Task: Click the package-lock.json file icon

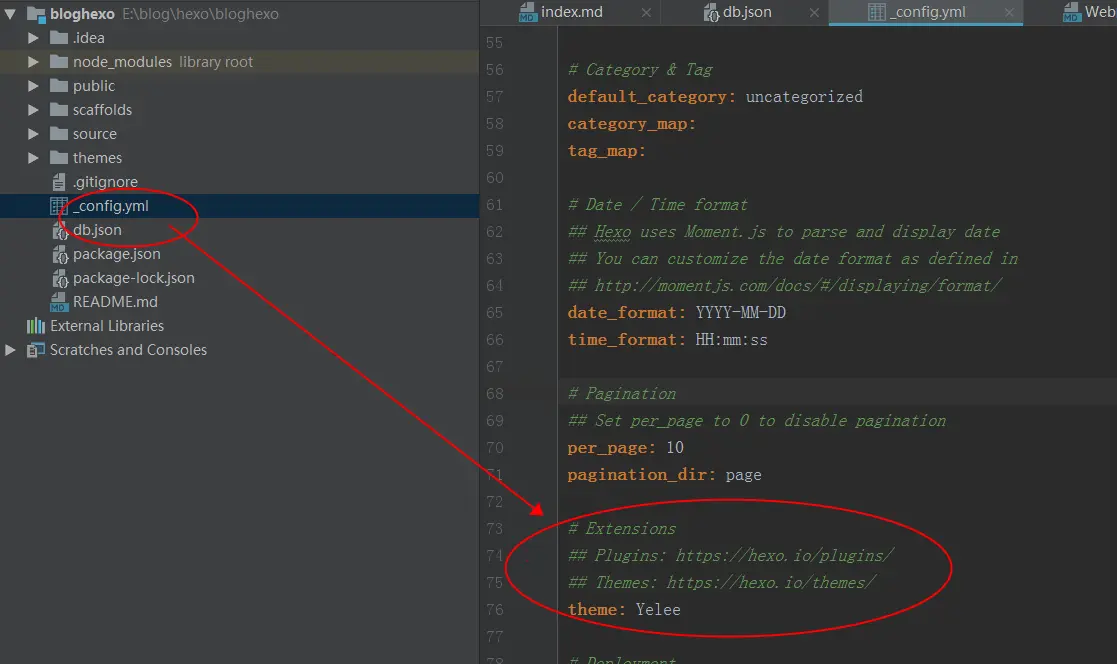Action: click(x=61, y=279)
